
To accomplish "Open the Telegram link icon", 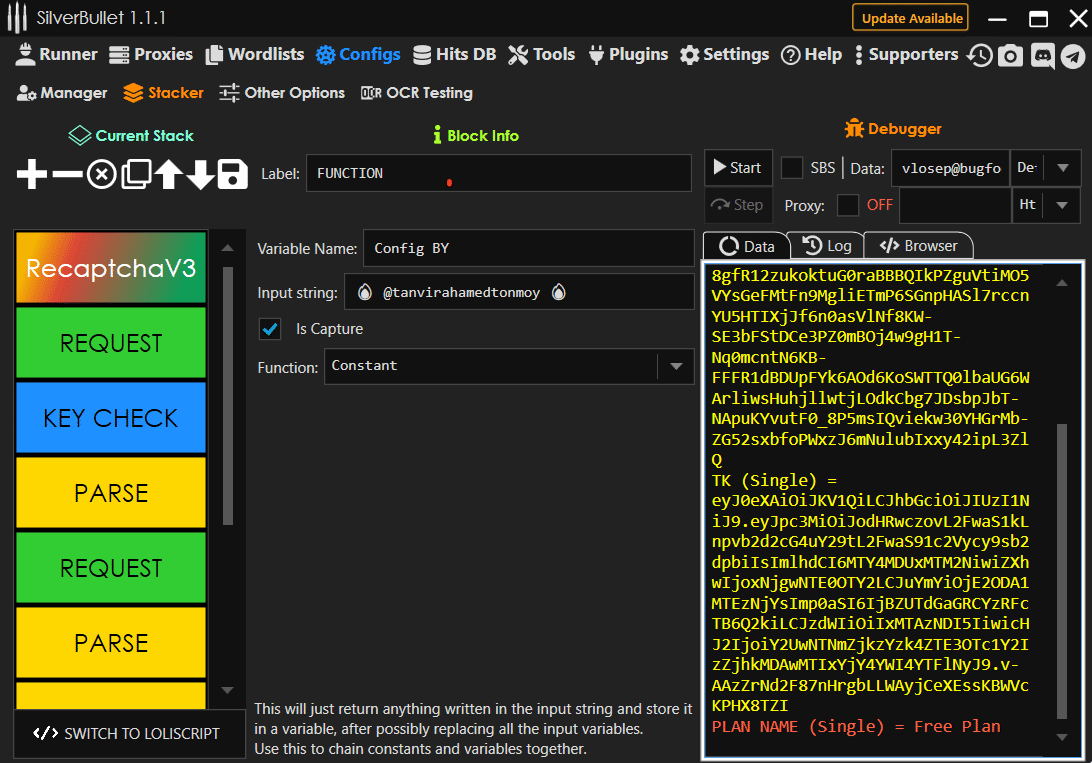I will [x=1072, y=55].
